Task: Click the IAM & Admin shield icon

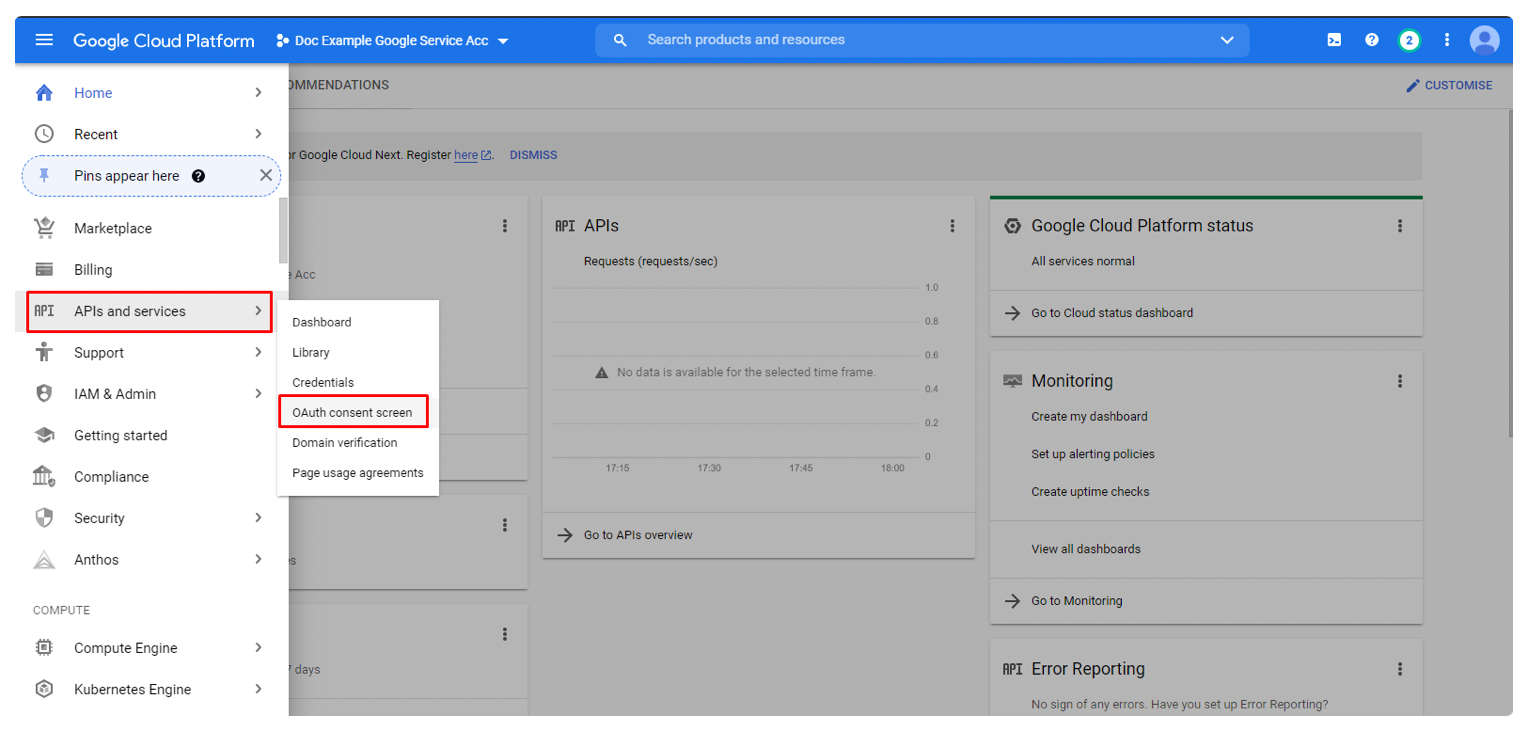Action: tap(44, 394)
